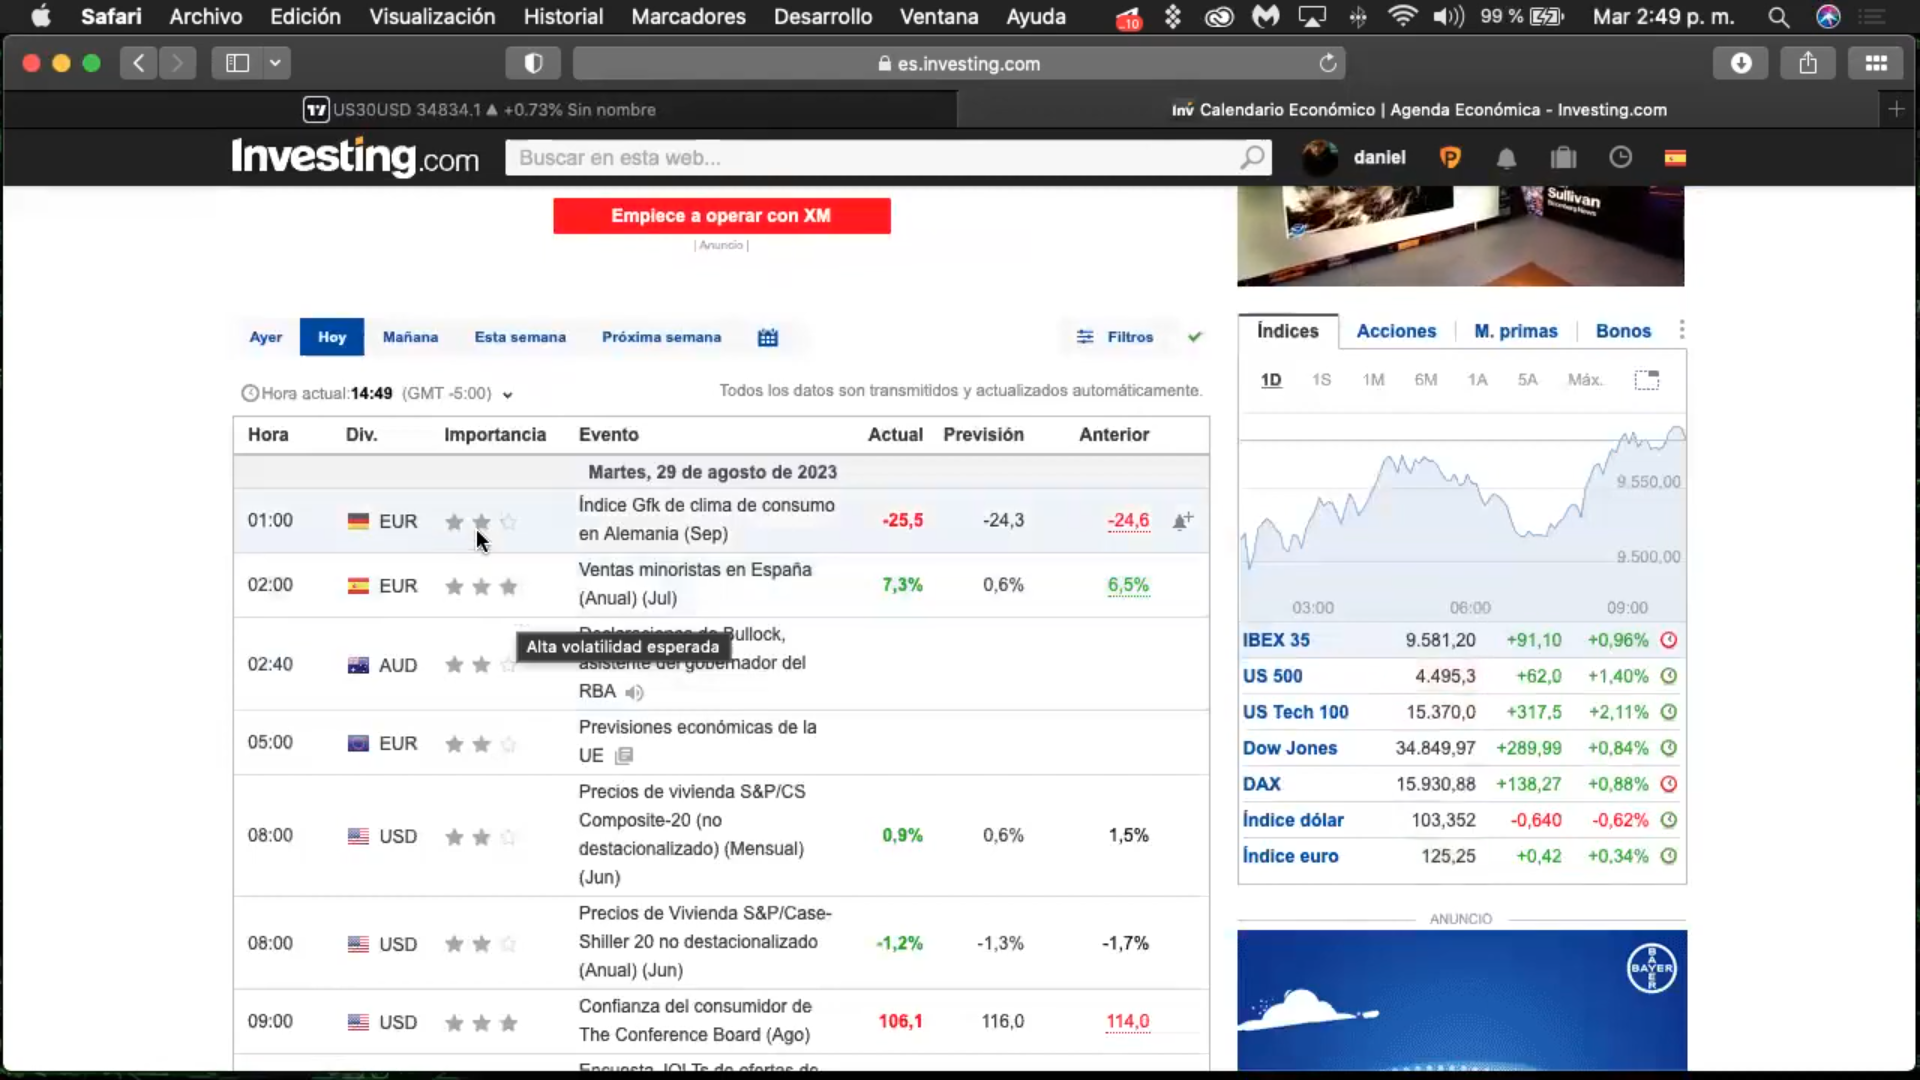Open the three-dot menu beside Bonos
The image size is (1920, 1080).
point(1682,331)
